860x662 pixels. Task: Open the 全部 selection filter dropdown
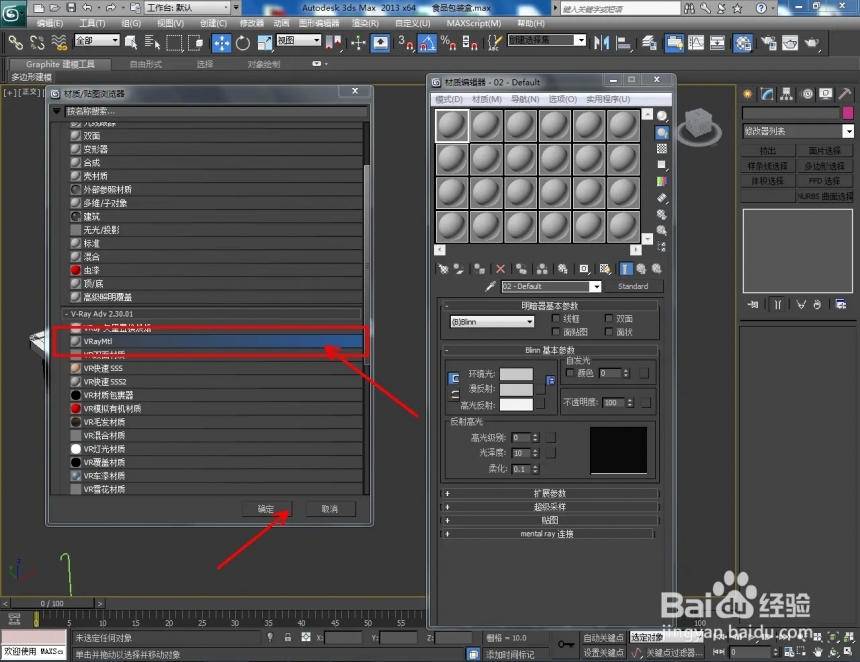(97, 41)
